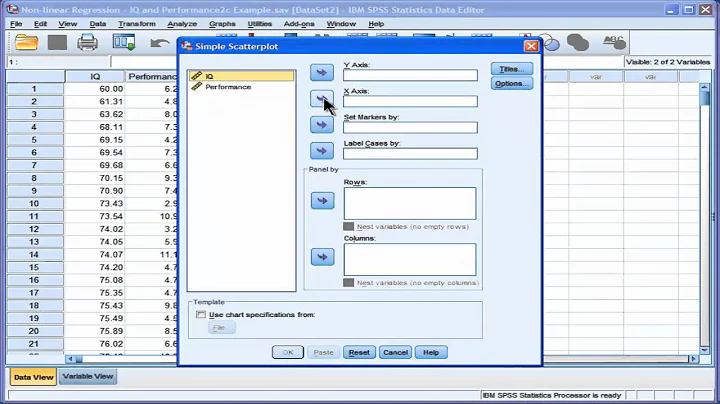Click IQ cell with value 68.11
Image resolution: width=720 pixels, height=404 pixels.
pos(95,127)
